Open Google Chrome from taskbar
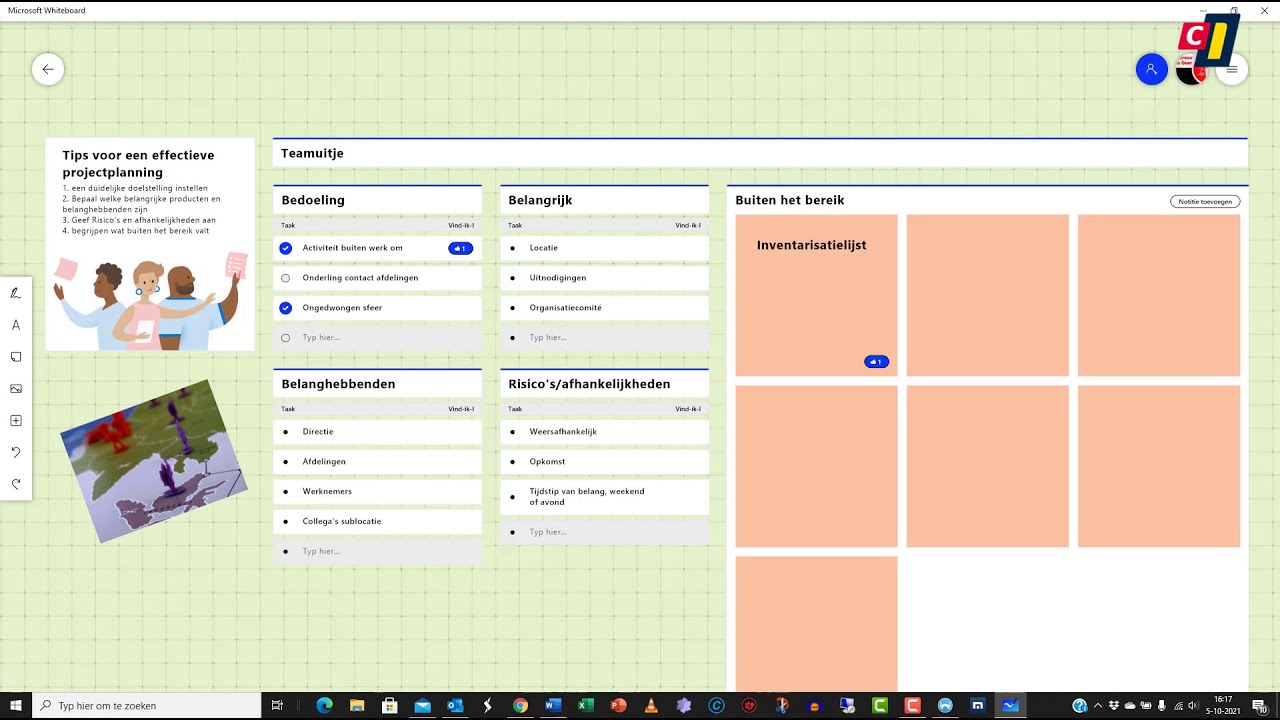The width and height of the screenshot is (1280, 720). click(520, 705)
